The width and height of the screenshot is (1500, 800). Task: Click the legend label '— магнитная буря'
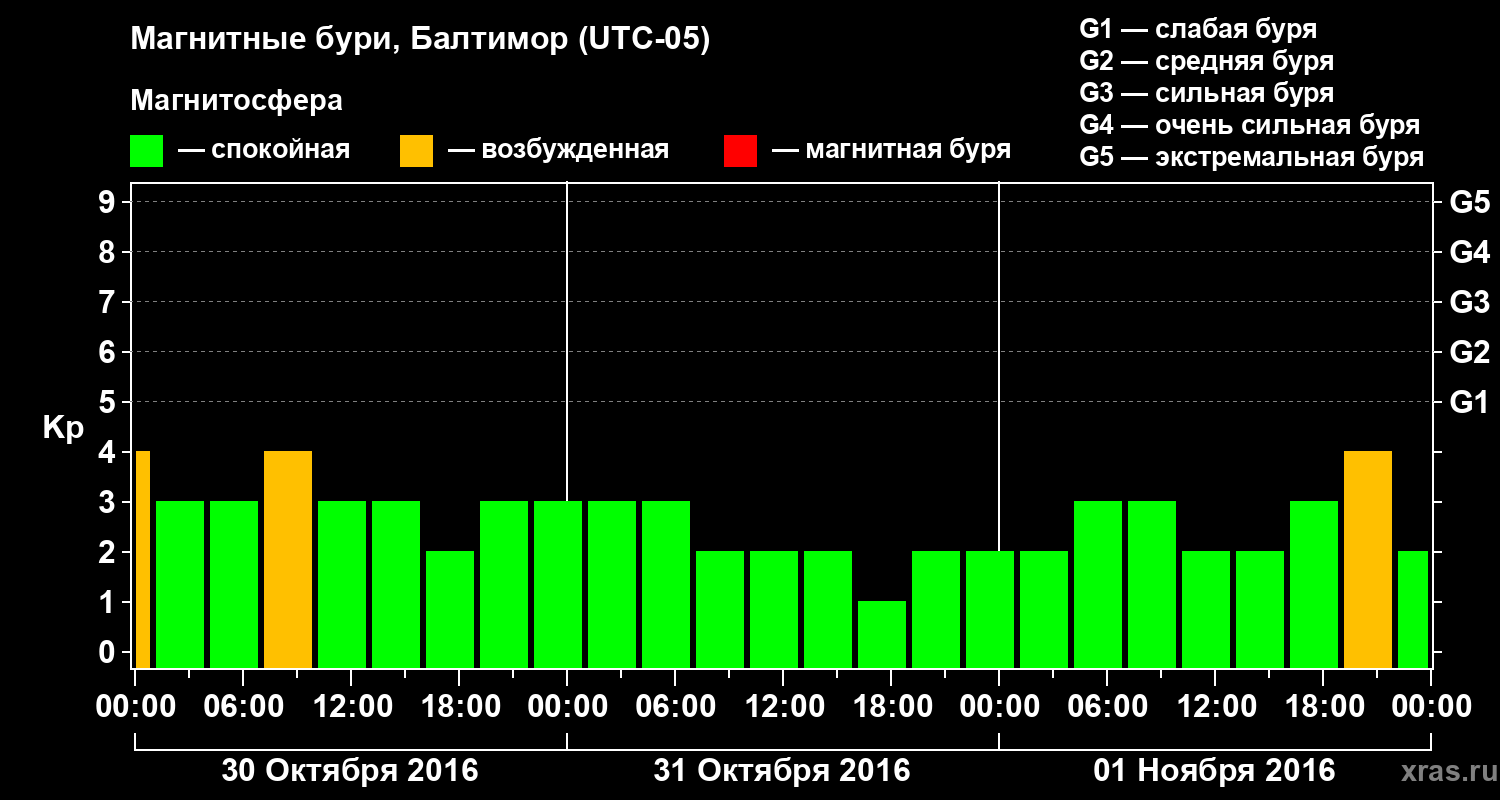(x=891, y=151)
